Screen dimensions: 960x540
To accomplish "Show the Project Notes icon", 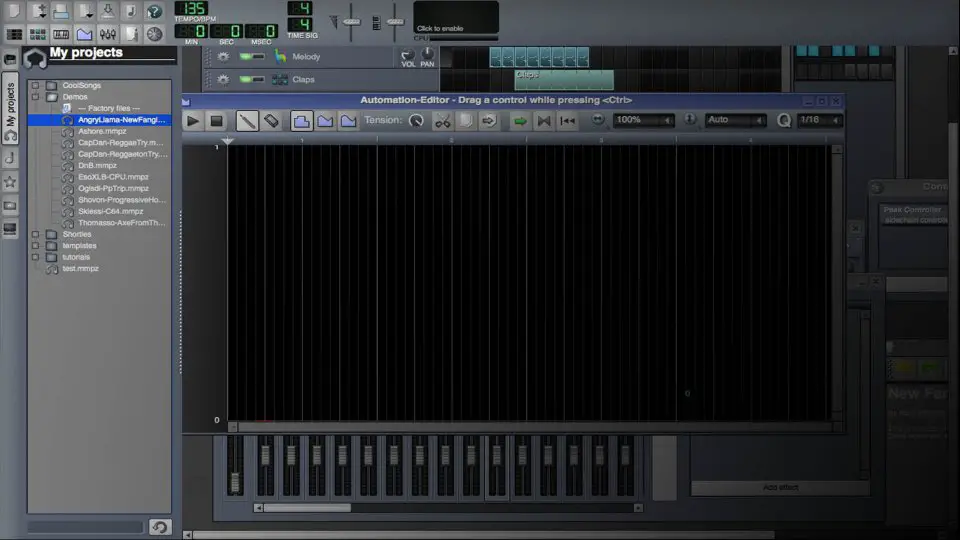I will [x=130, y=34].
